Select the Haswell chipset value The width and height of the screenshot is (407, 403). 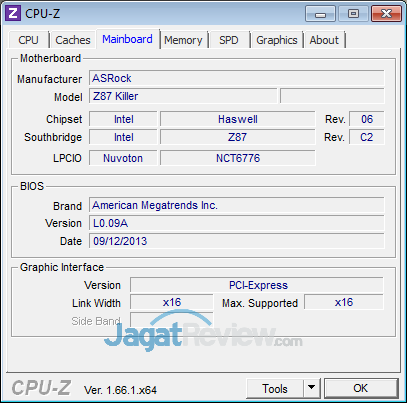point(238,119)
